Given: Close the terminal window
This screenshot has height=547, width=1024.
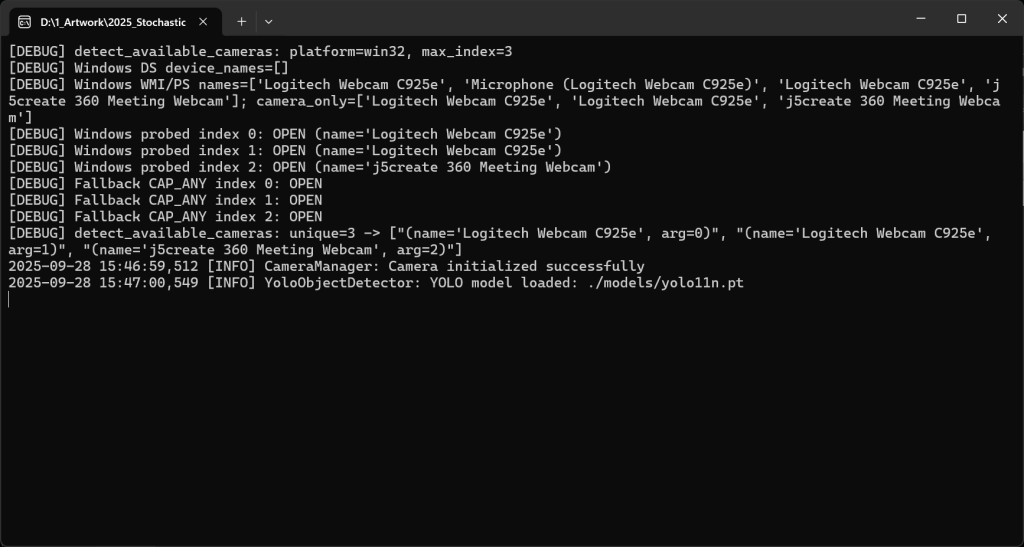Looking at the screenshot, I should tap(1003, 19).
